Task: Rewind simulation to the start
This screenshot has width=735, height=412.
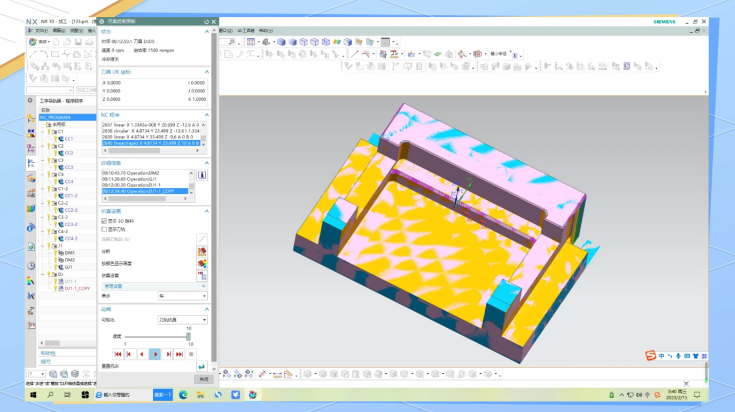Action: pyautogui.click(x=118, y=354)
